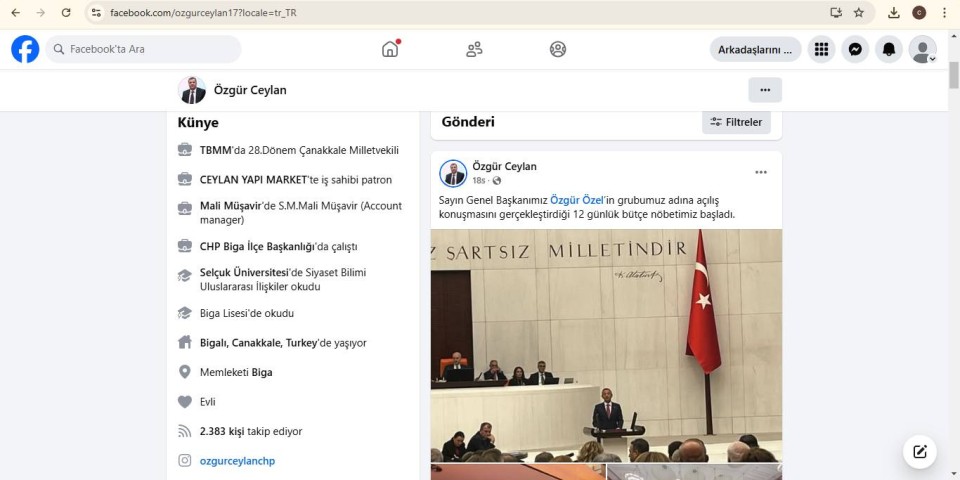Open CHP Biga İlçe Başkanlığı link
Viewport: 960px width, 480px height.
click(x=258, y=247)
